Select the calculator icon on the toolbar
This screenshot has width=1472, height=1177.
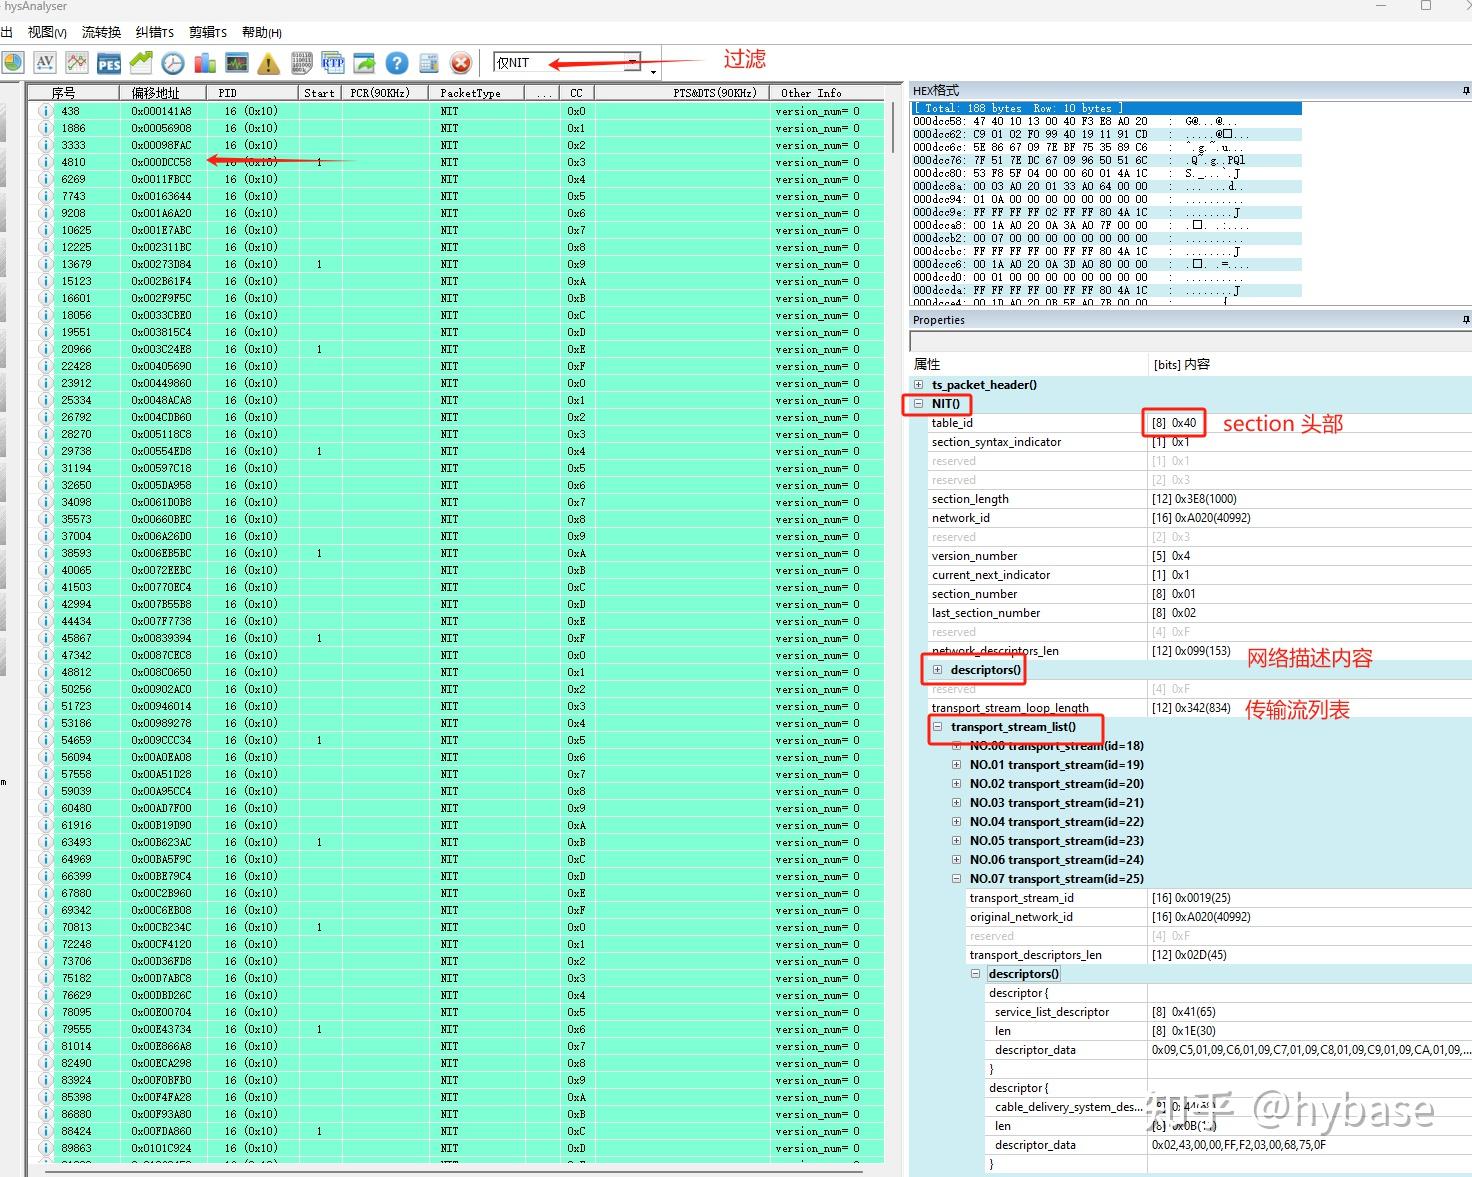[428, 63]
